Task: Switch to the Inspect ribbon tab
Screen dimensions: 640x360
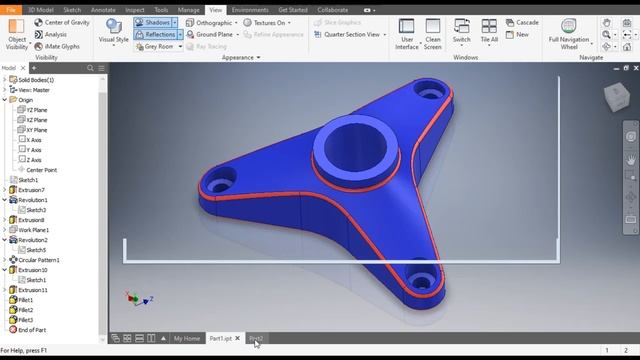Action: pyautogui.click(x=135, y=10)
